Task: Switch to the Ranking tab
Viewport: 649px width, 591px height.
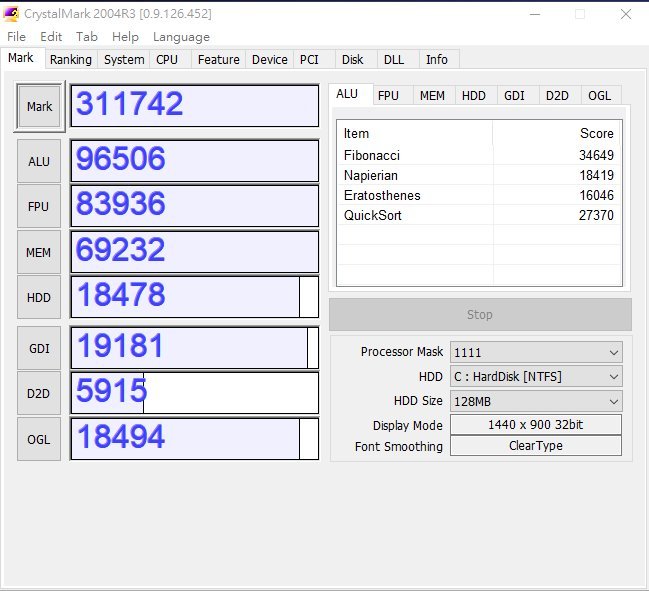Action: 71,60
